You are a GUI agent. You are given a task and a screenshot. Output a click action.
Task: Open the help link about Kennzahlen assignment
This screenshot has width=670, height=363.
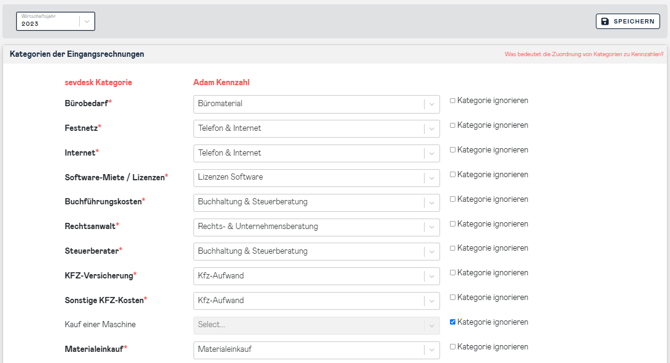point(584,54)
